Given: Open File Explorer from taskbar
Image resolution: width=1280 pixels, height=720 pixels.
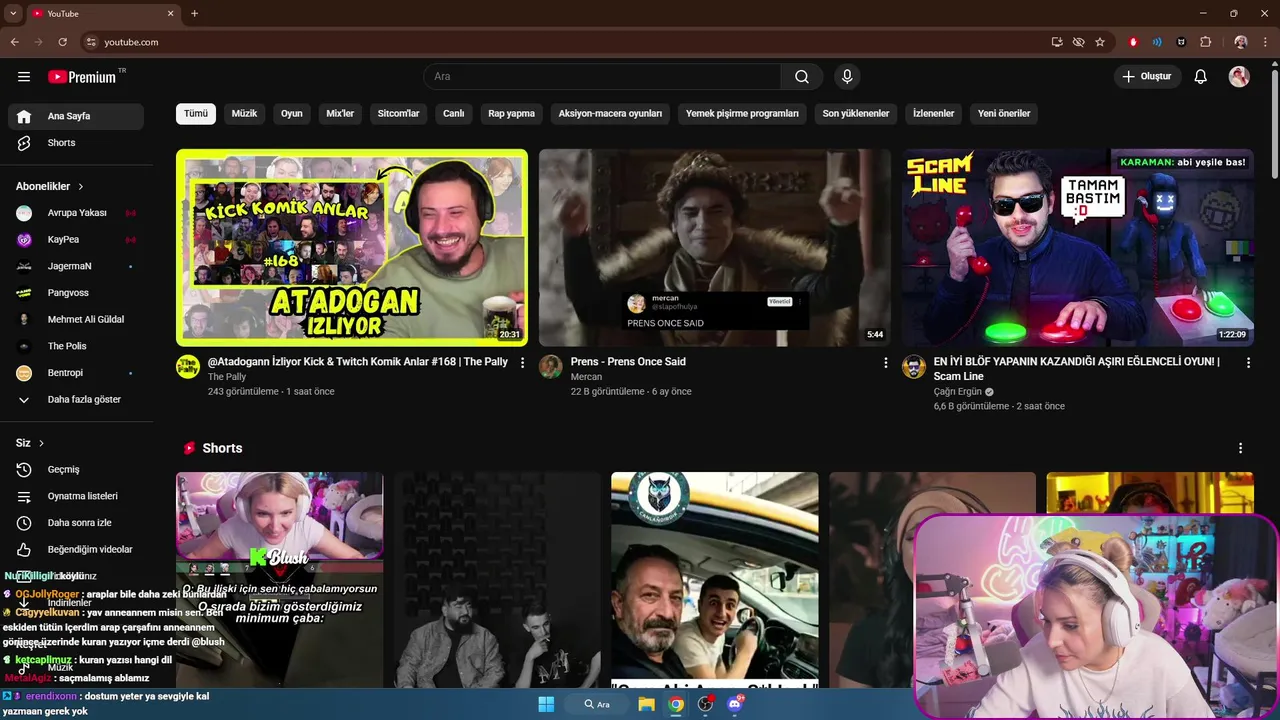Looking at the screenshot, I should [x=647, y=704].
